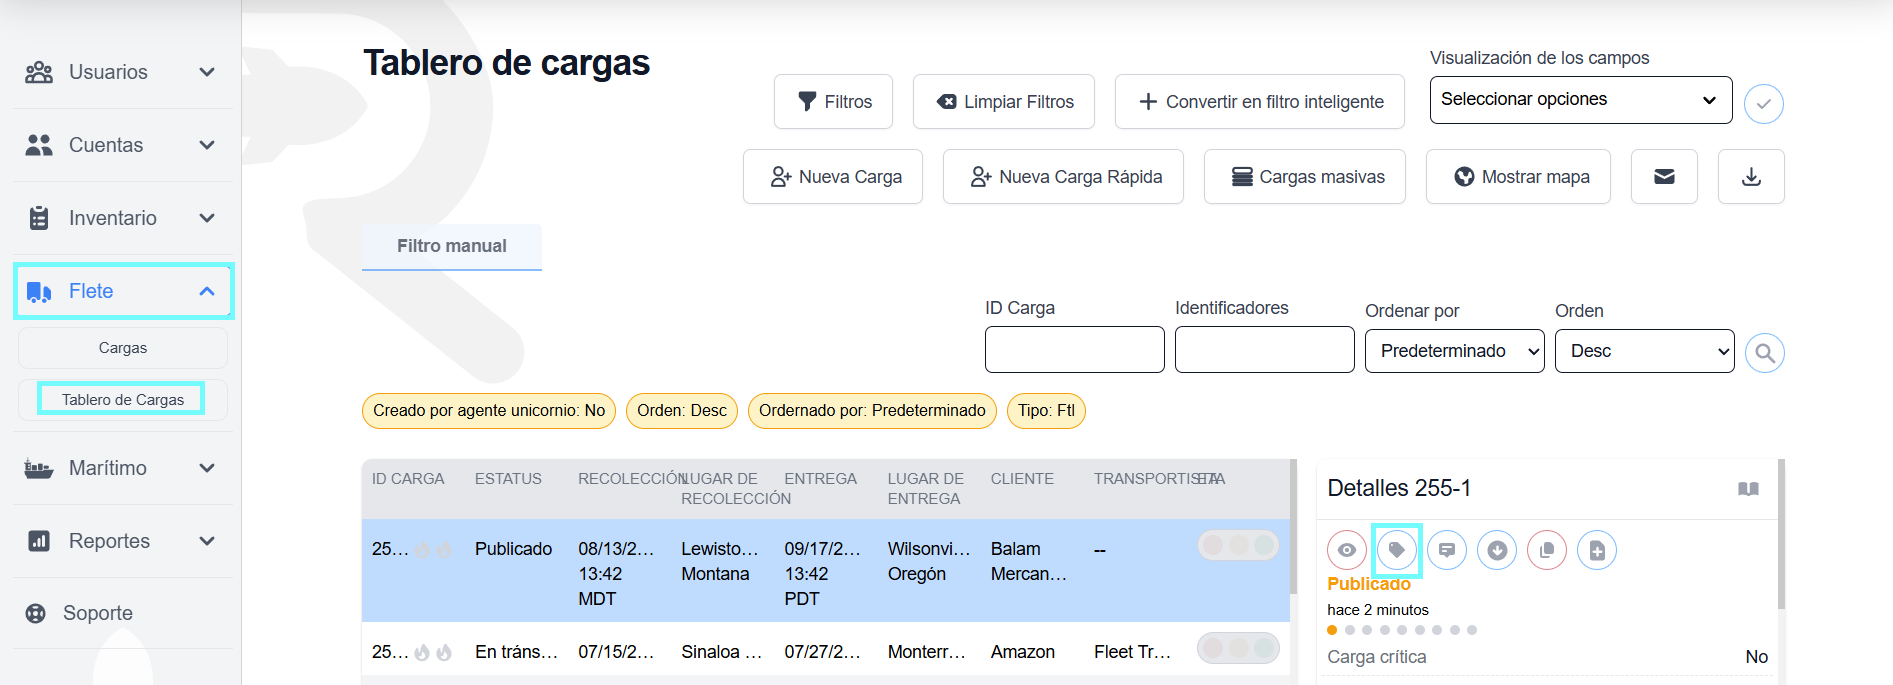This screenshot has height=685, width=1893.
Task: Click the Amazon client cell
Action: (x=1023, y=652)
